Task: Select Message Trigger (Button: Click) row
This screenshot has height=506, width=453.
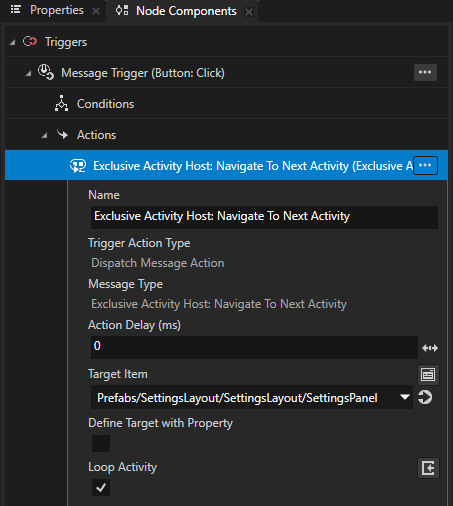Action: (226, 72)
